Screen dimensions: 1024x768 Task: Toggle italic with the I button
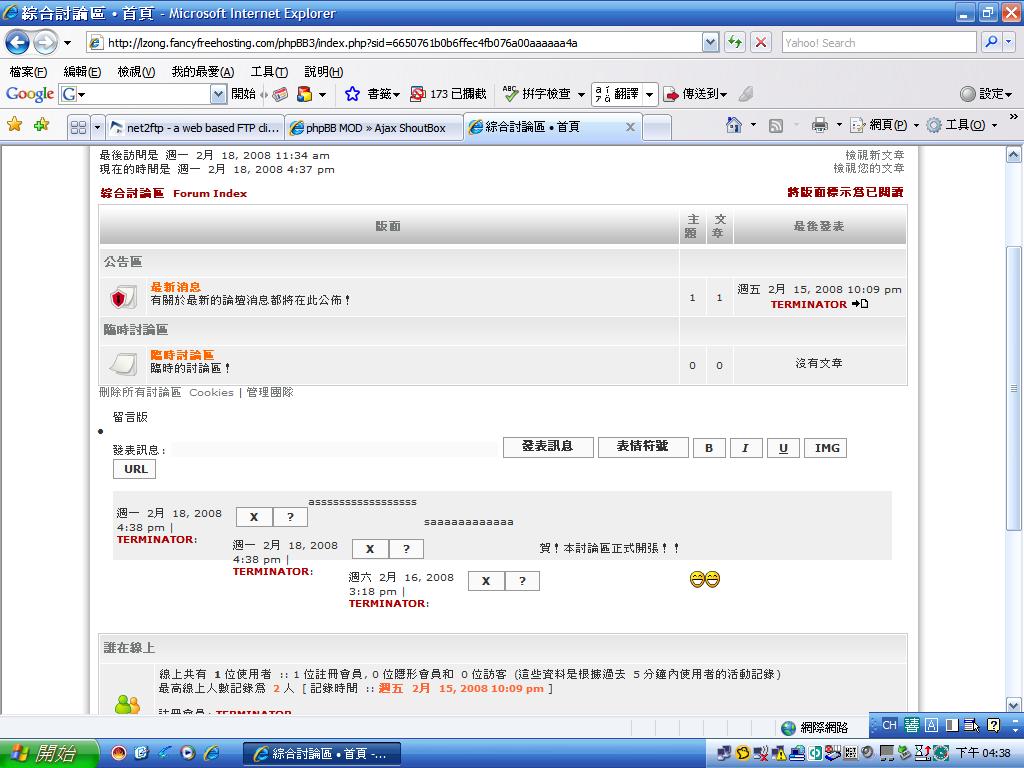click(x=745, y=448)
